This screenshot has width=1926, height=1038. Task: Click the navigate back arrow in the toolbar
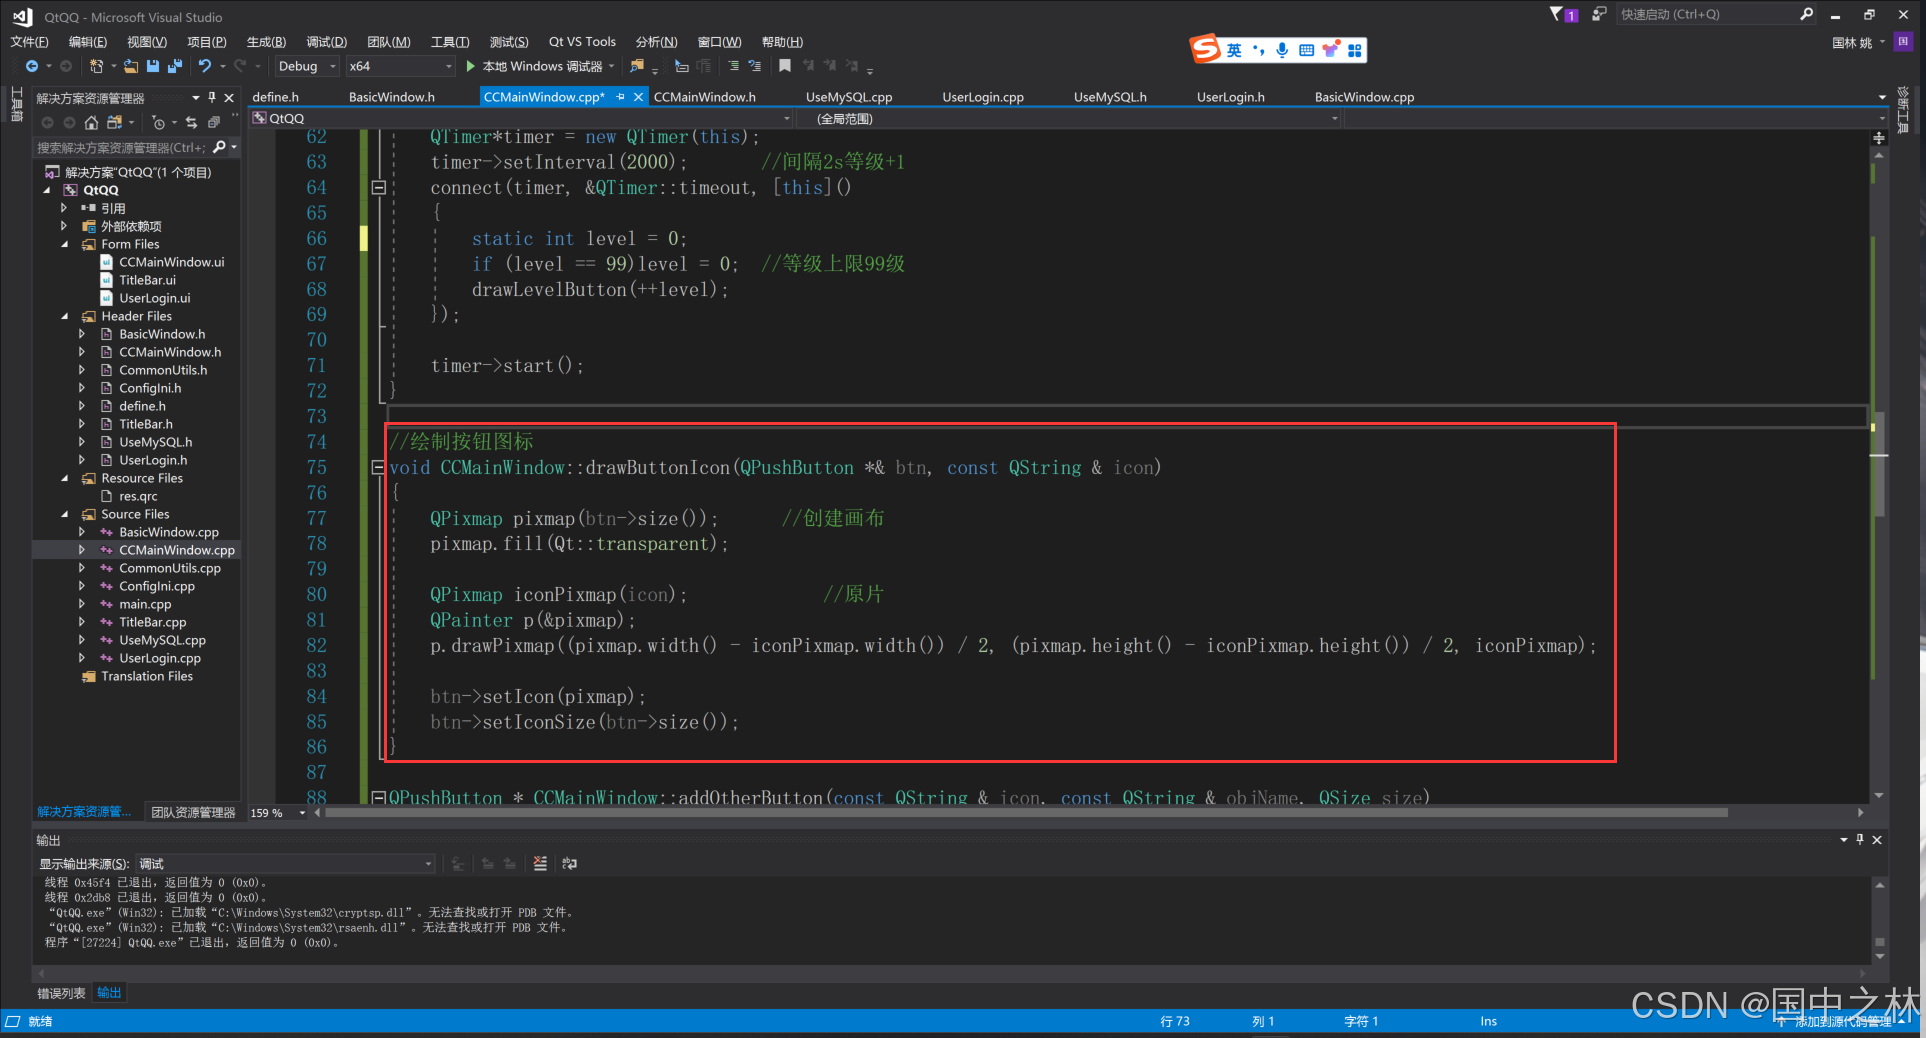point(32,66)
